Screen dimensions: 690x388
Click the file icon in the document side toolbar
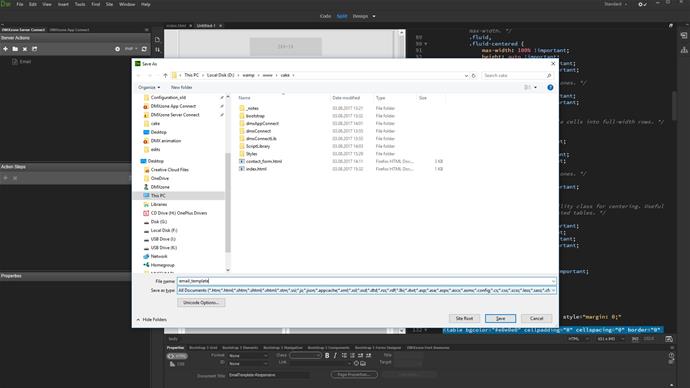157,40
